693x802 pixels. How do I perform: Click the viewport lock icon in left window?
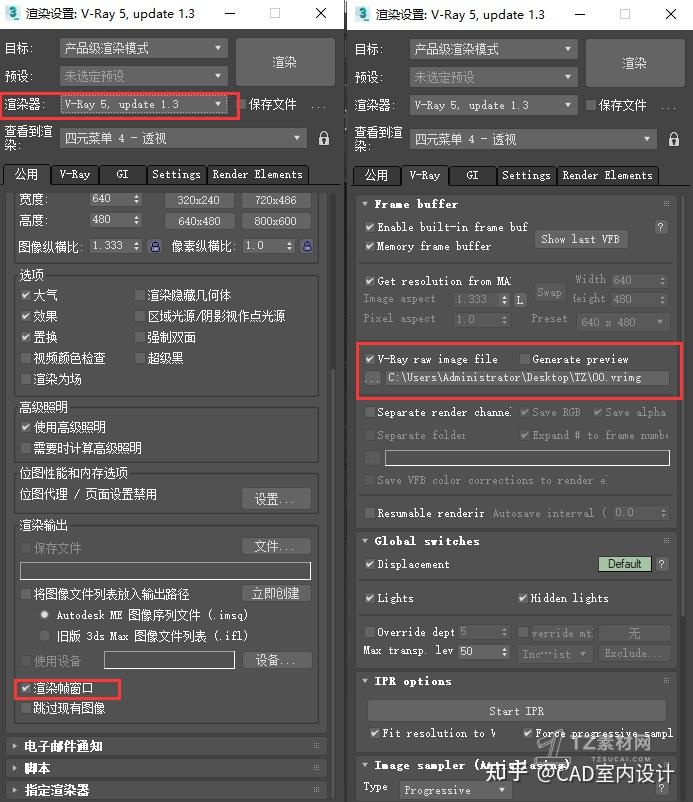pyautogui.click(x=324, y=138)
